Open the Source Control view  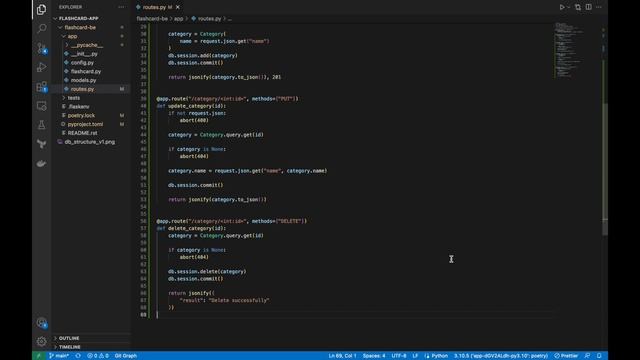point(41,48)
